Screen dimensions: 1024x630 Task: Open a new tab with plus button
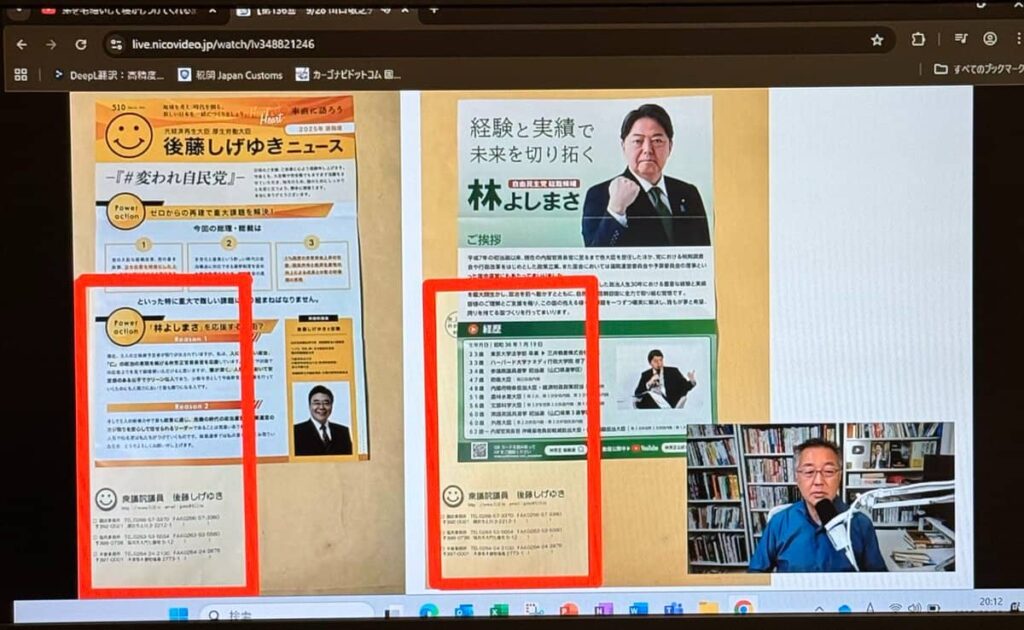click(x=434, y=10)
